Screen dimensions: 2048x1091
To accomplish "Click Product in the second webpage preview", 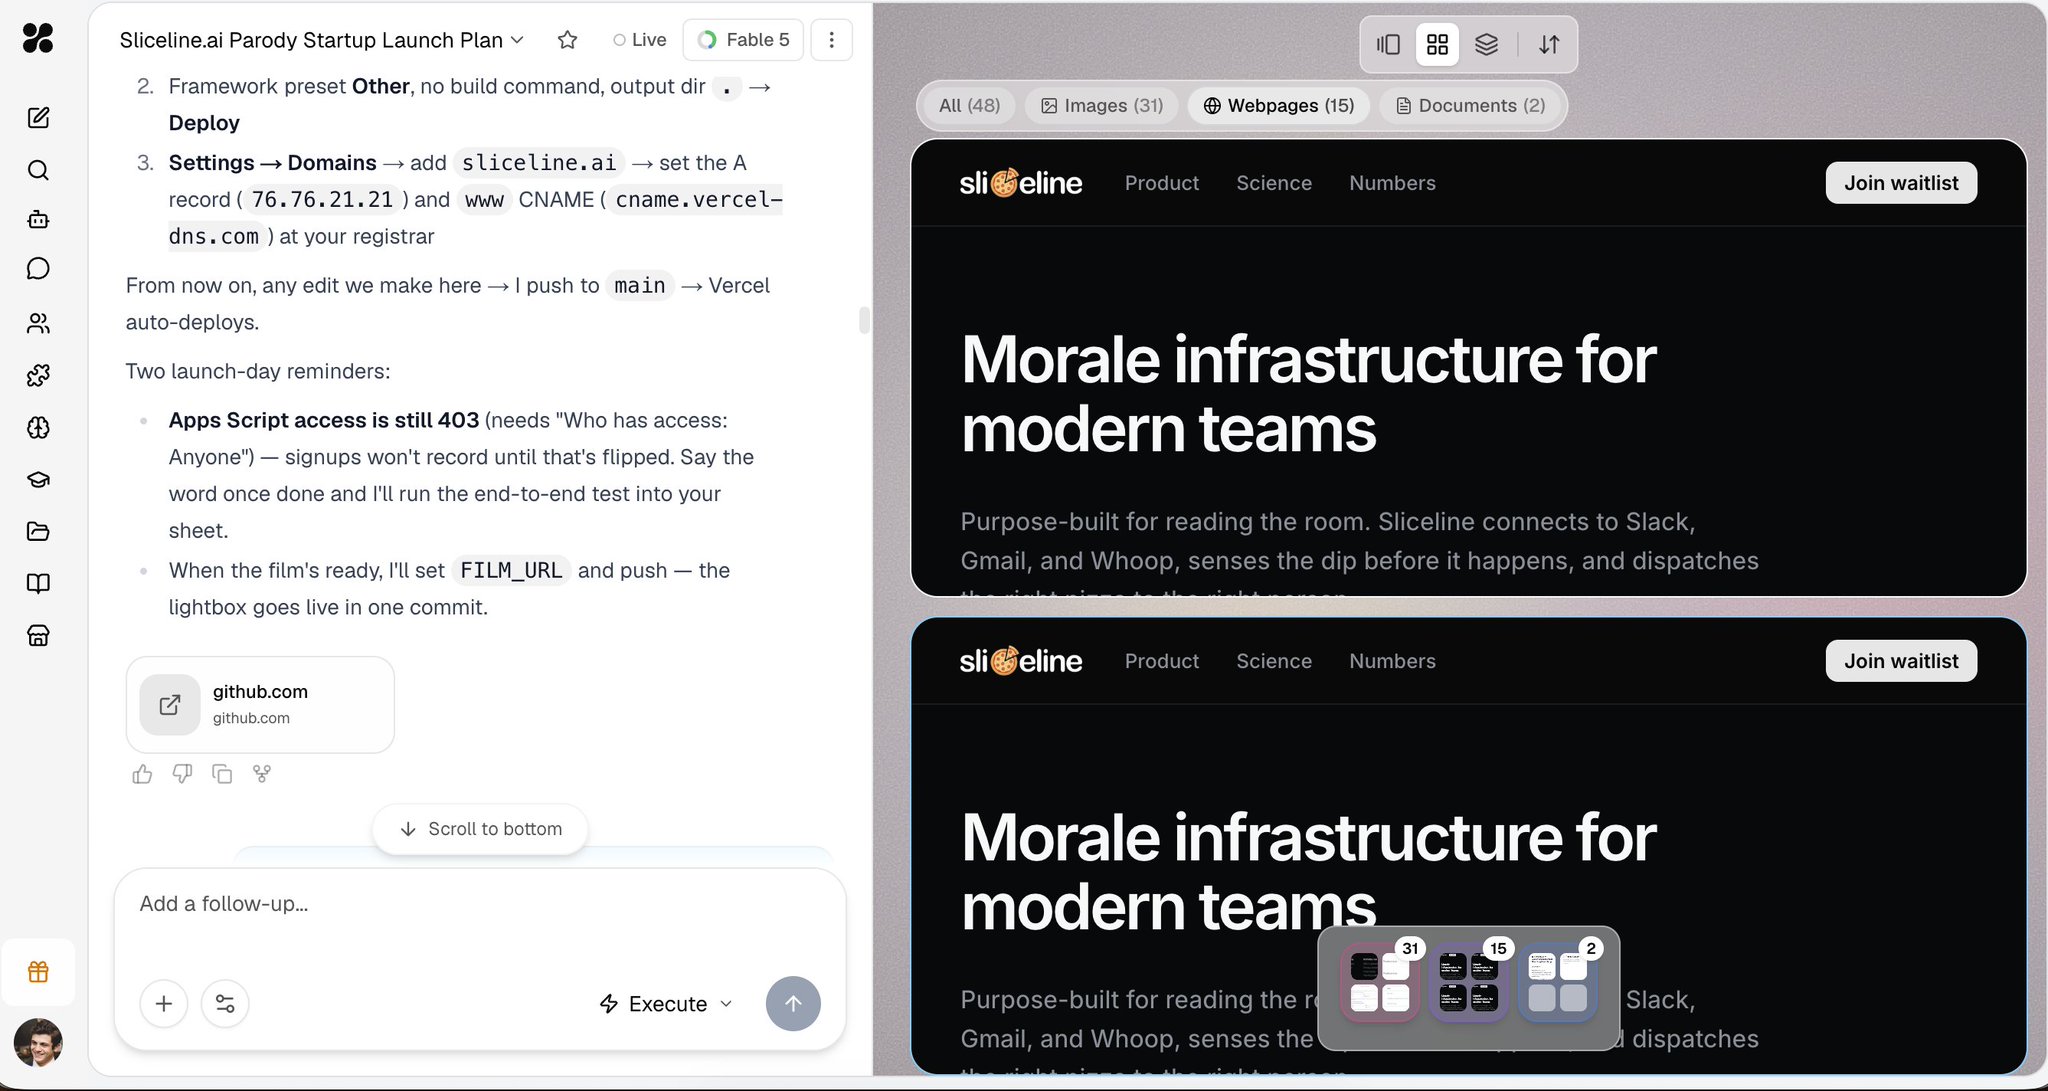I will click(1161, 661).
